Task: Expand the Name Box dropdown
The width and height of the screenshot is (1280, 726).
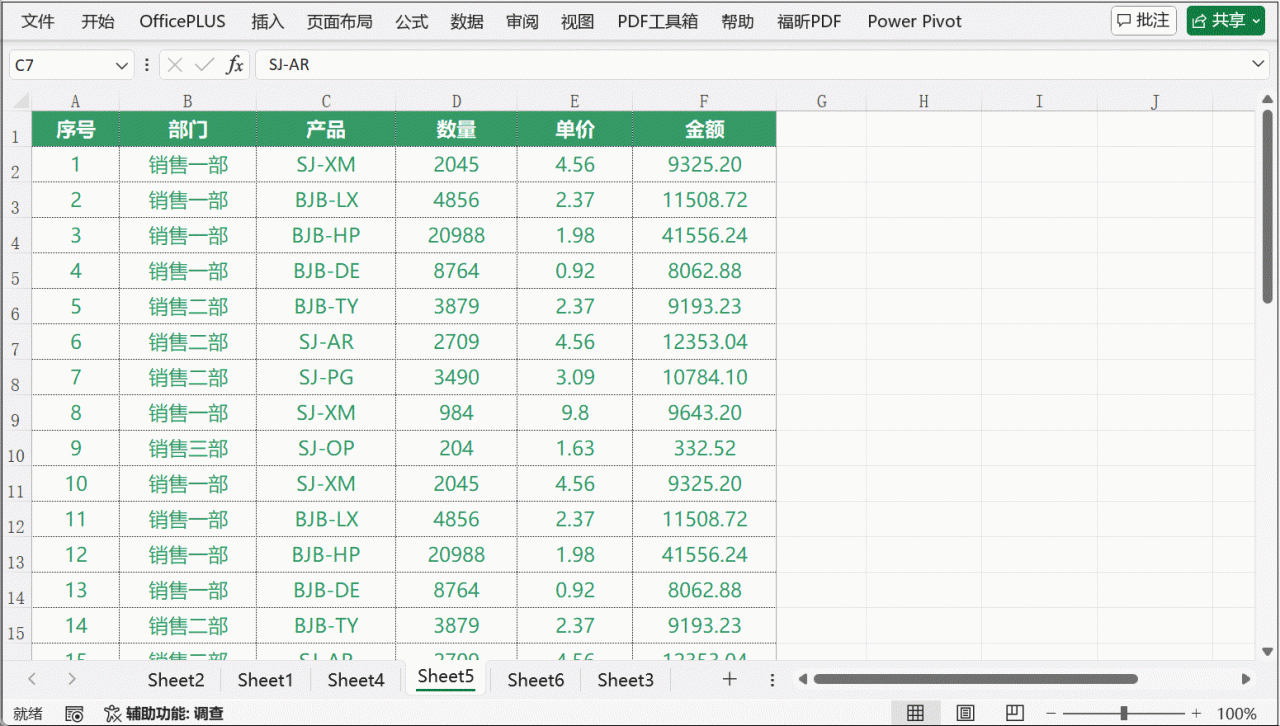Action: [x=122, y=65]
